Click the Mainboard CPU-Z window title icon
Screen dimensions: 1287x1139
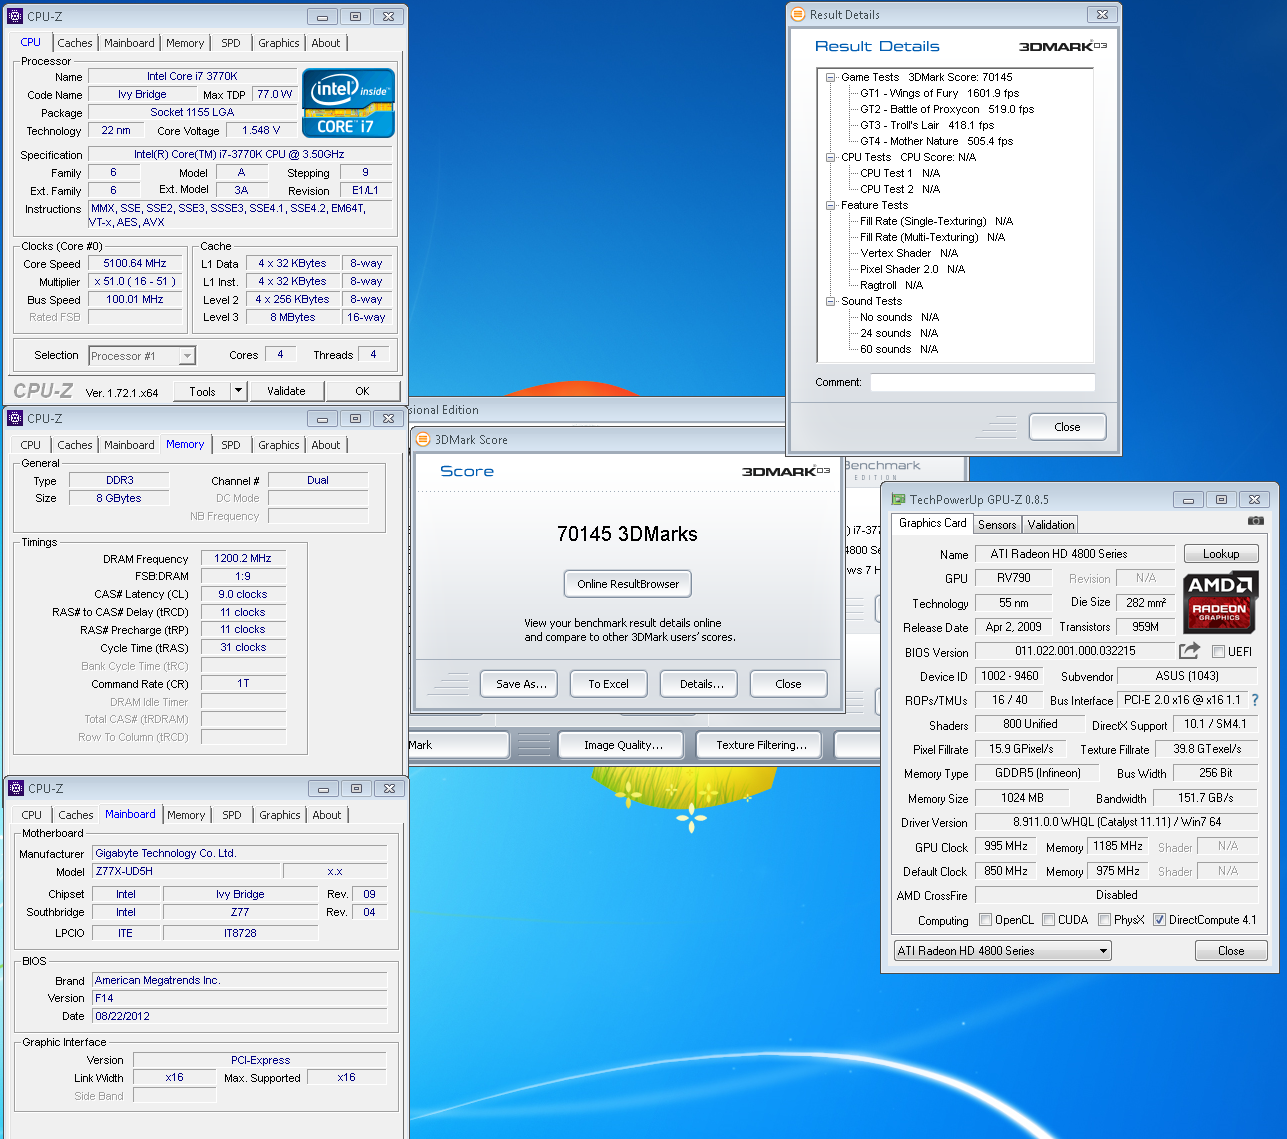click(x=15, y=788)
